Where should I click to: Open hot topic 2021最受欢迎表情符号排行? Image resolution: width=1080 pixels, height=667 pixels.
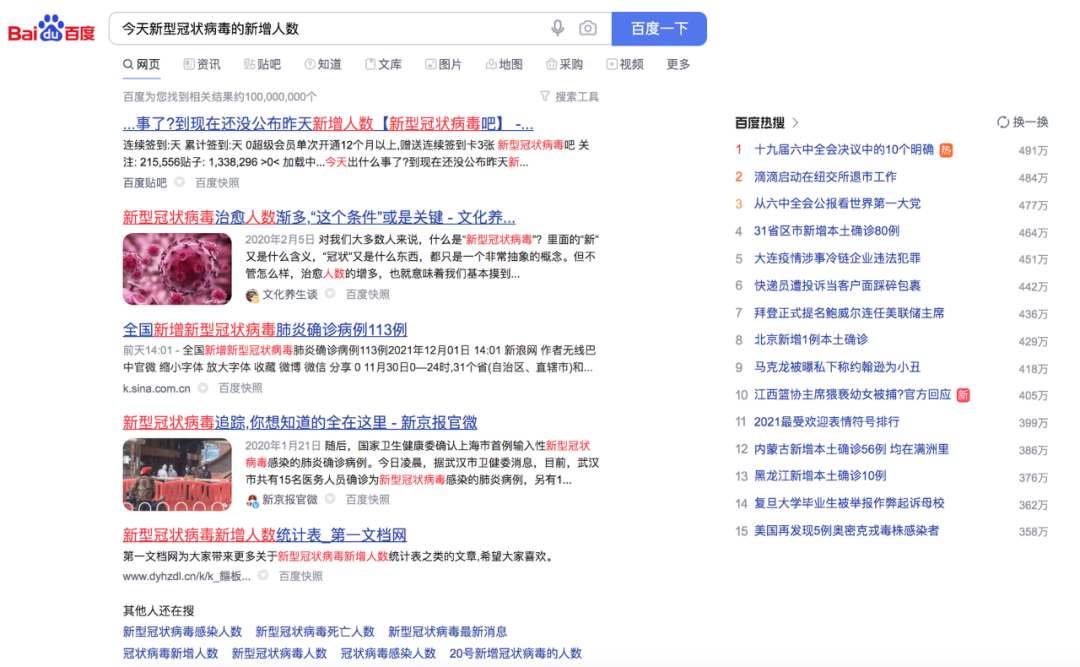click(x=827, y=422)
